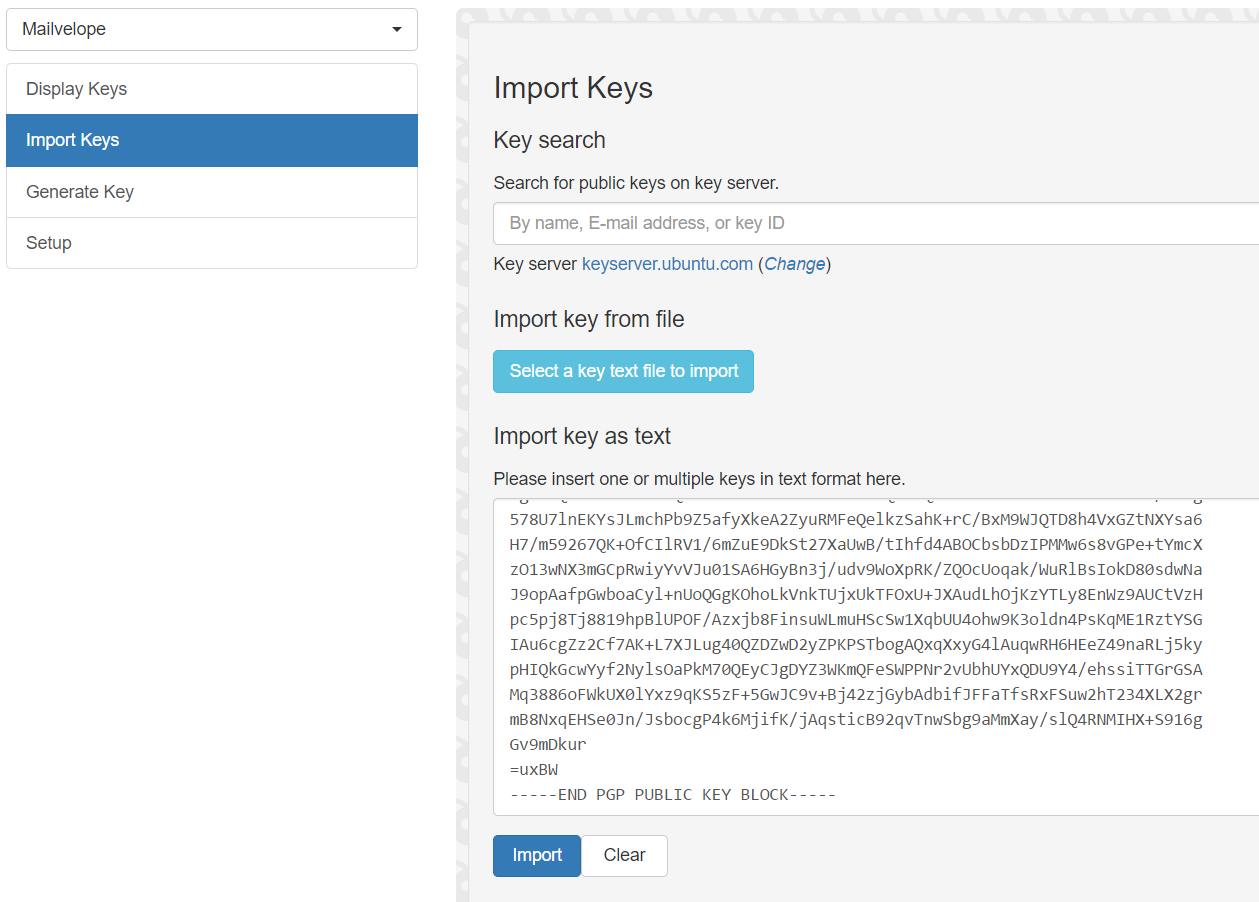This screenshot has height=902, width=1259.
Task: Click Change to switch key server
Action: [x=795, y=264]
